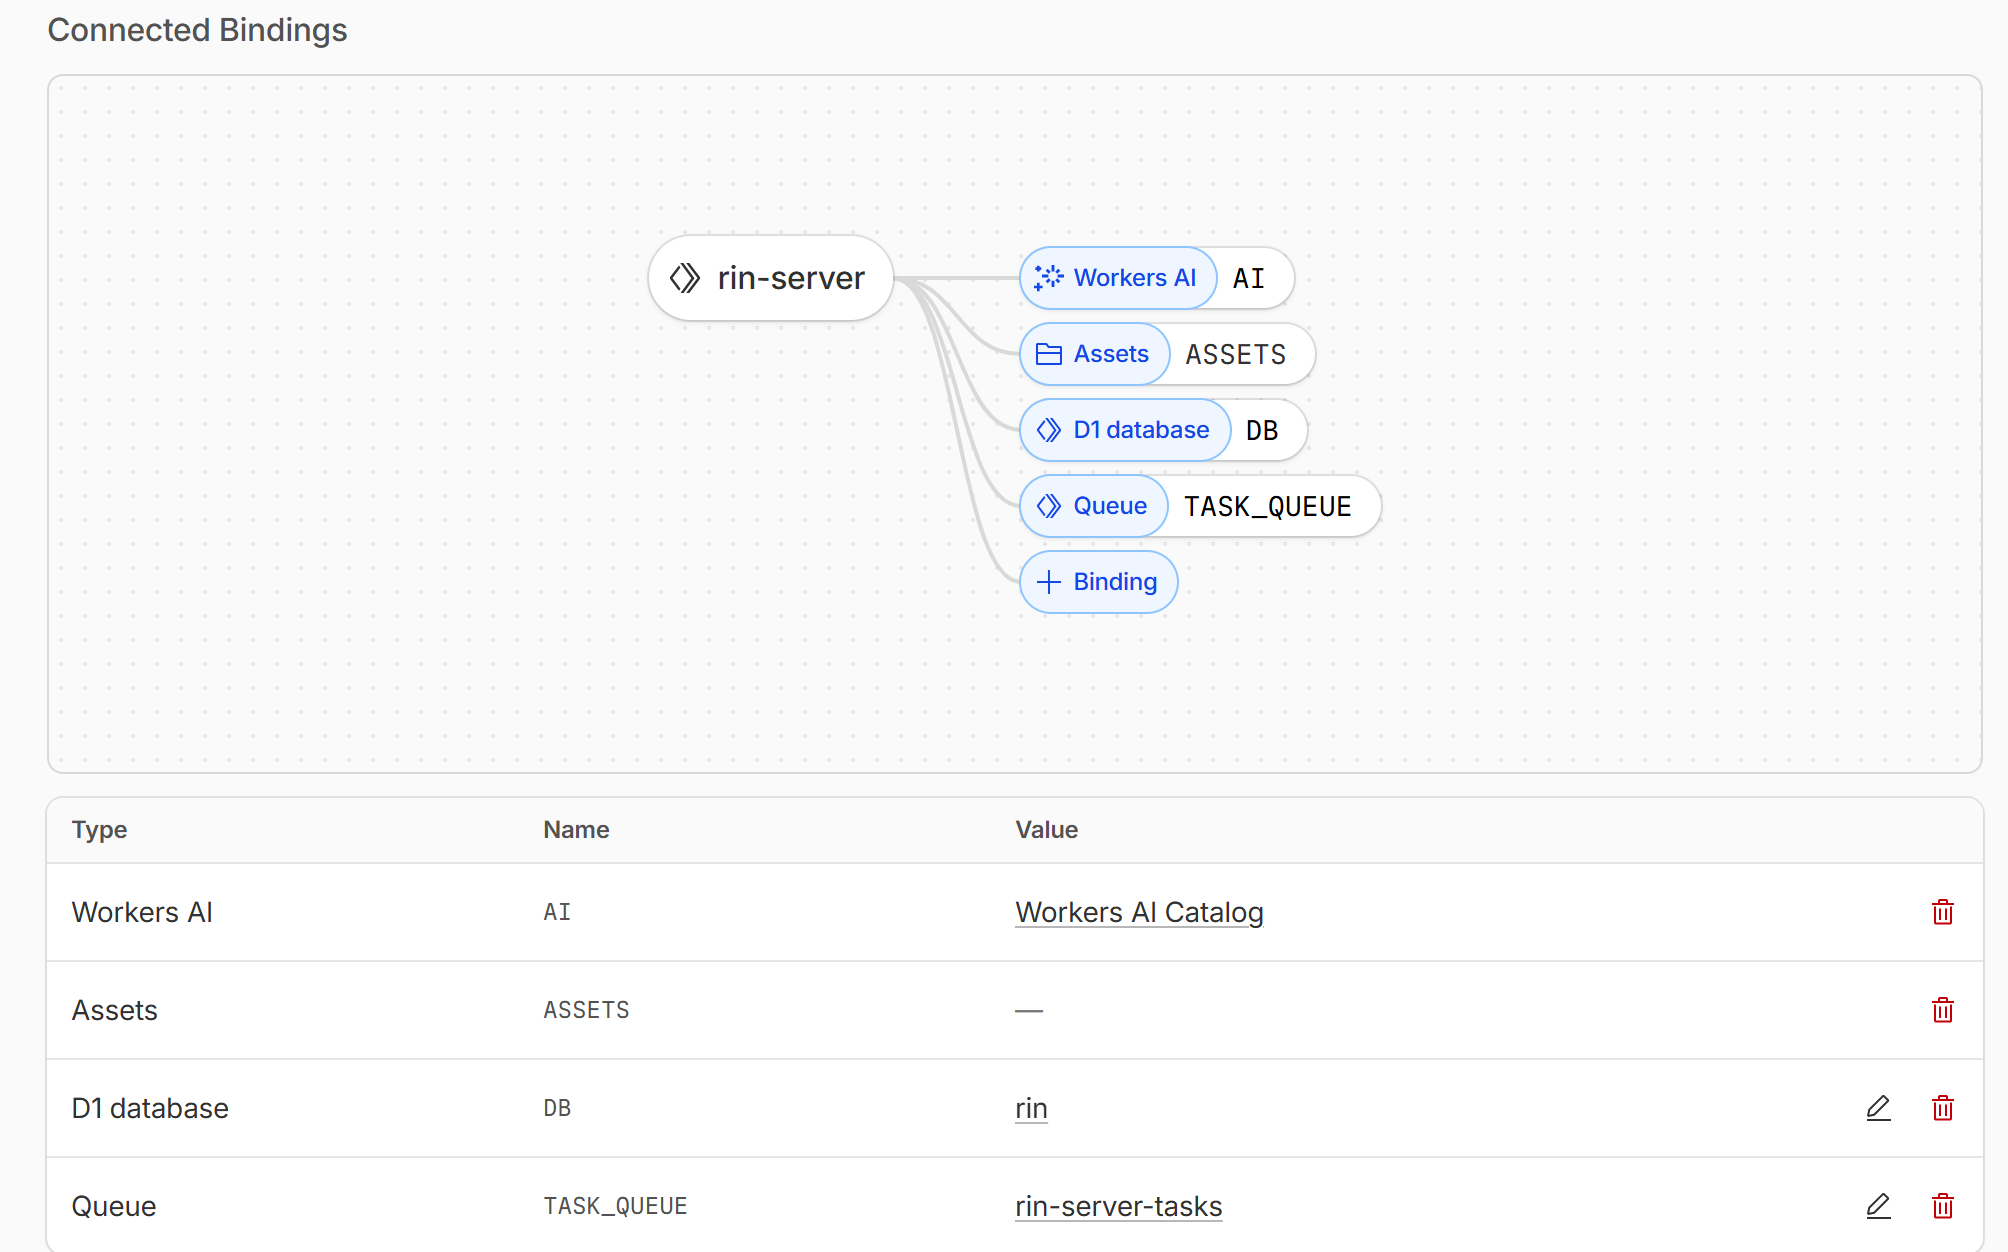Click the Assets type cell in table

pyautogui.click(x=115, y=1010)
